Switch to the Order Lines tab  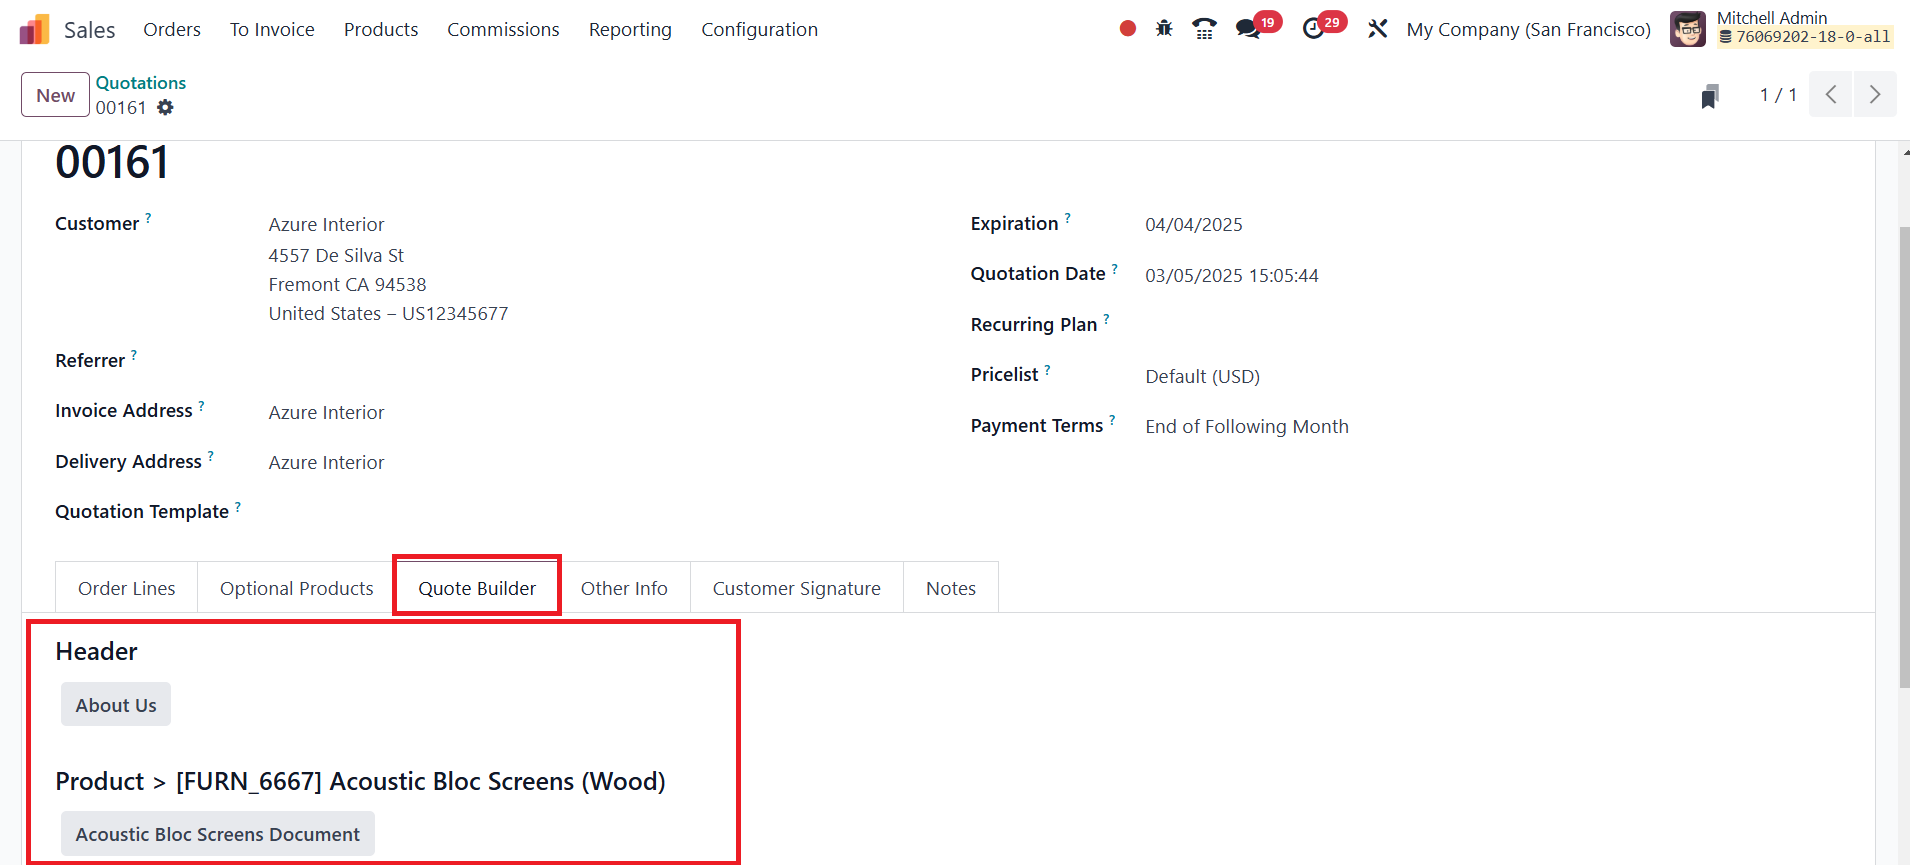coord(127,588)
